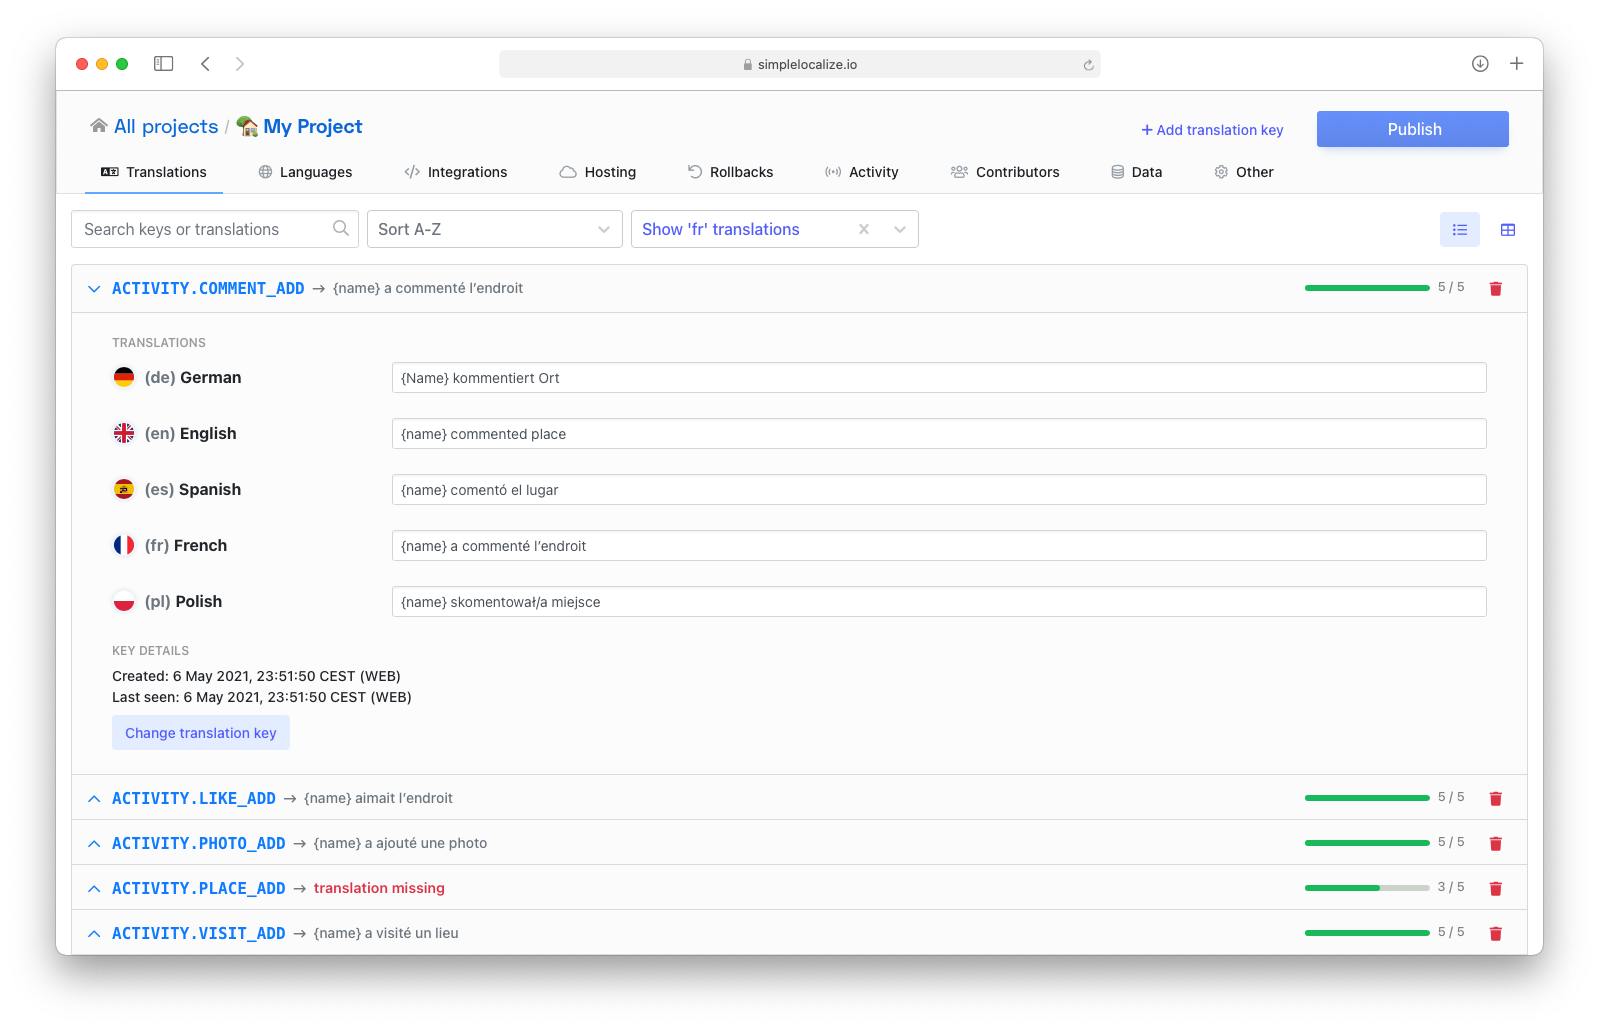Click Add translation key link

[x=1212, y=130]
